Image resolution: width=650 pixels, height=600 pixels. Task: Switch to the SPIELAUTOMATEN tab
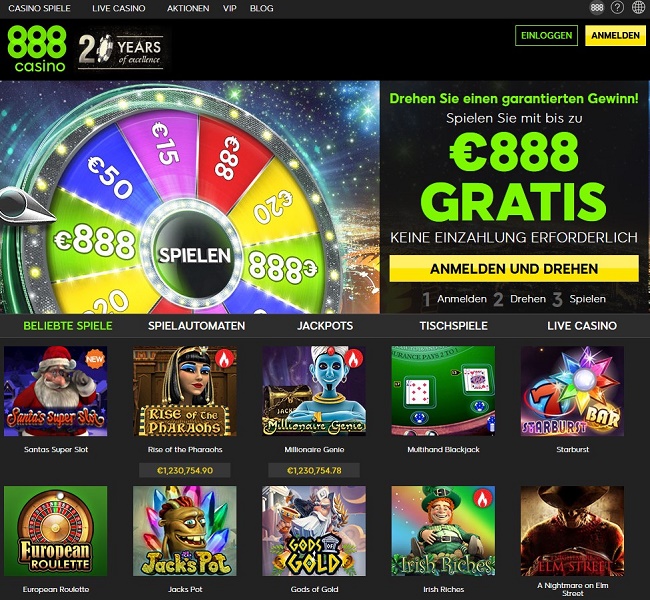coord(196,326)
